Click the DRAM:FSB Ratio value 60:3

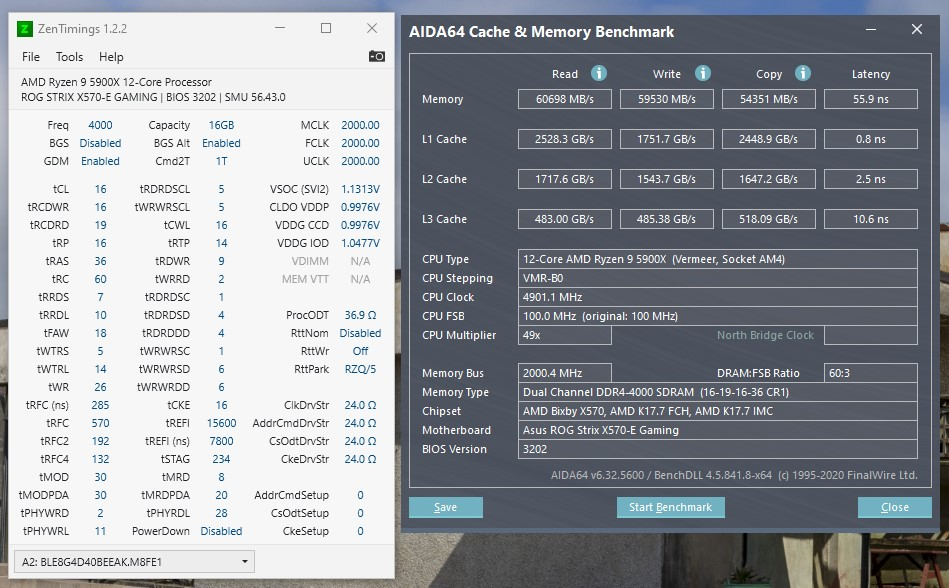click(x=871, y=373)
